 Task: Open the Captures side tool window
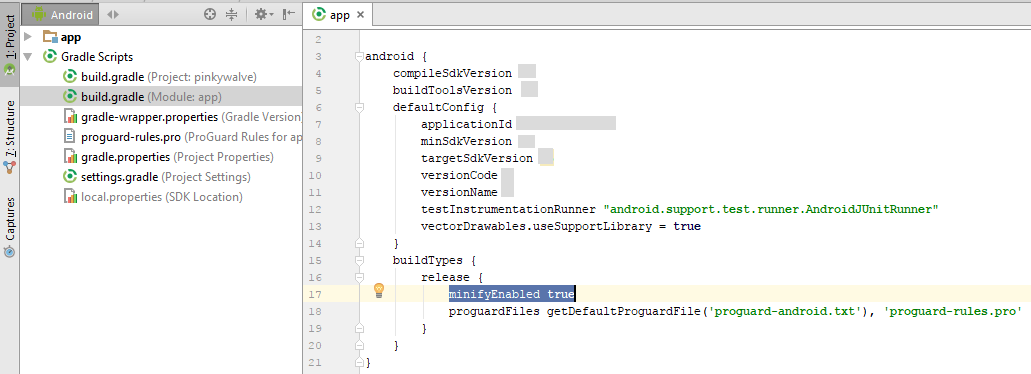(9, 227)
